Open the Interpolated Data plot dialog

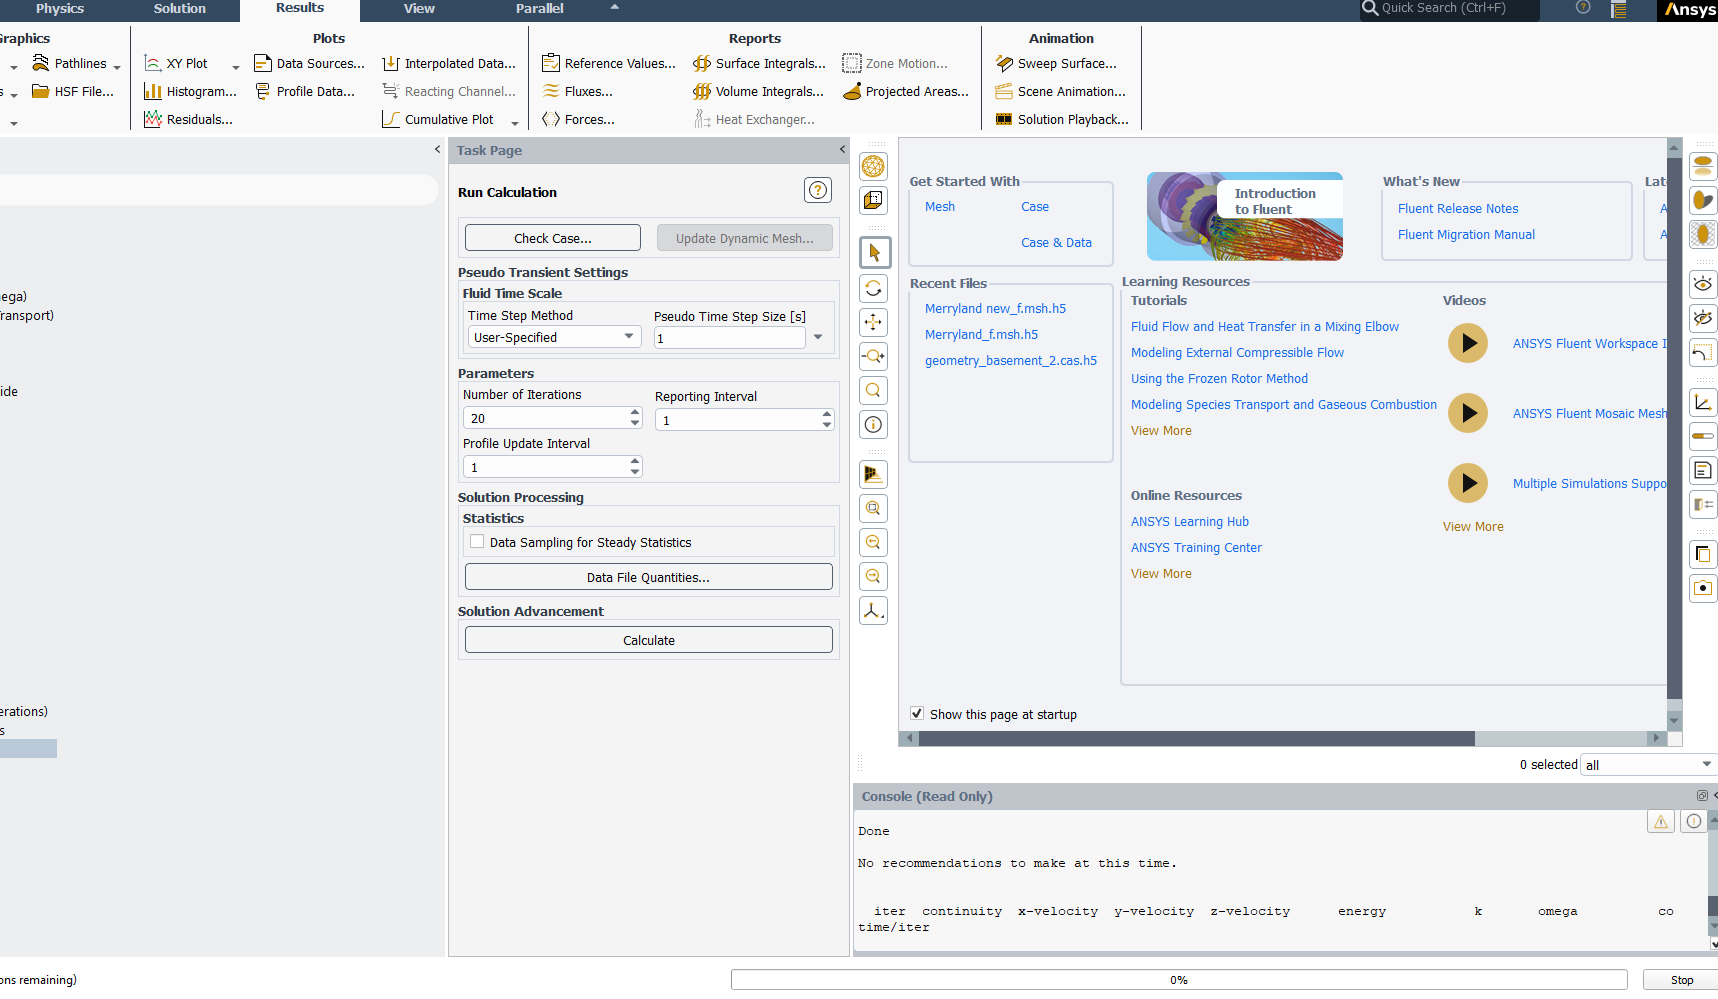click(x=449, y=63)
